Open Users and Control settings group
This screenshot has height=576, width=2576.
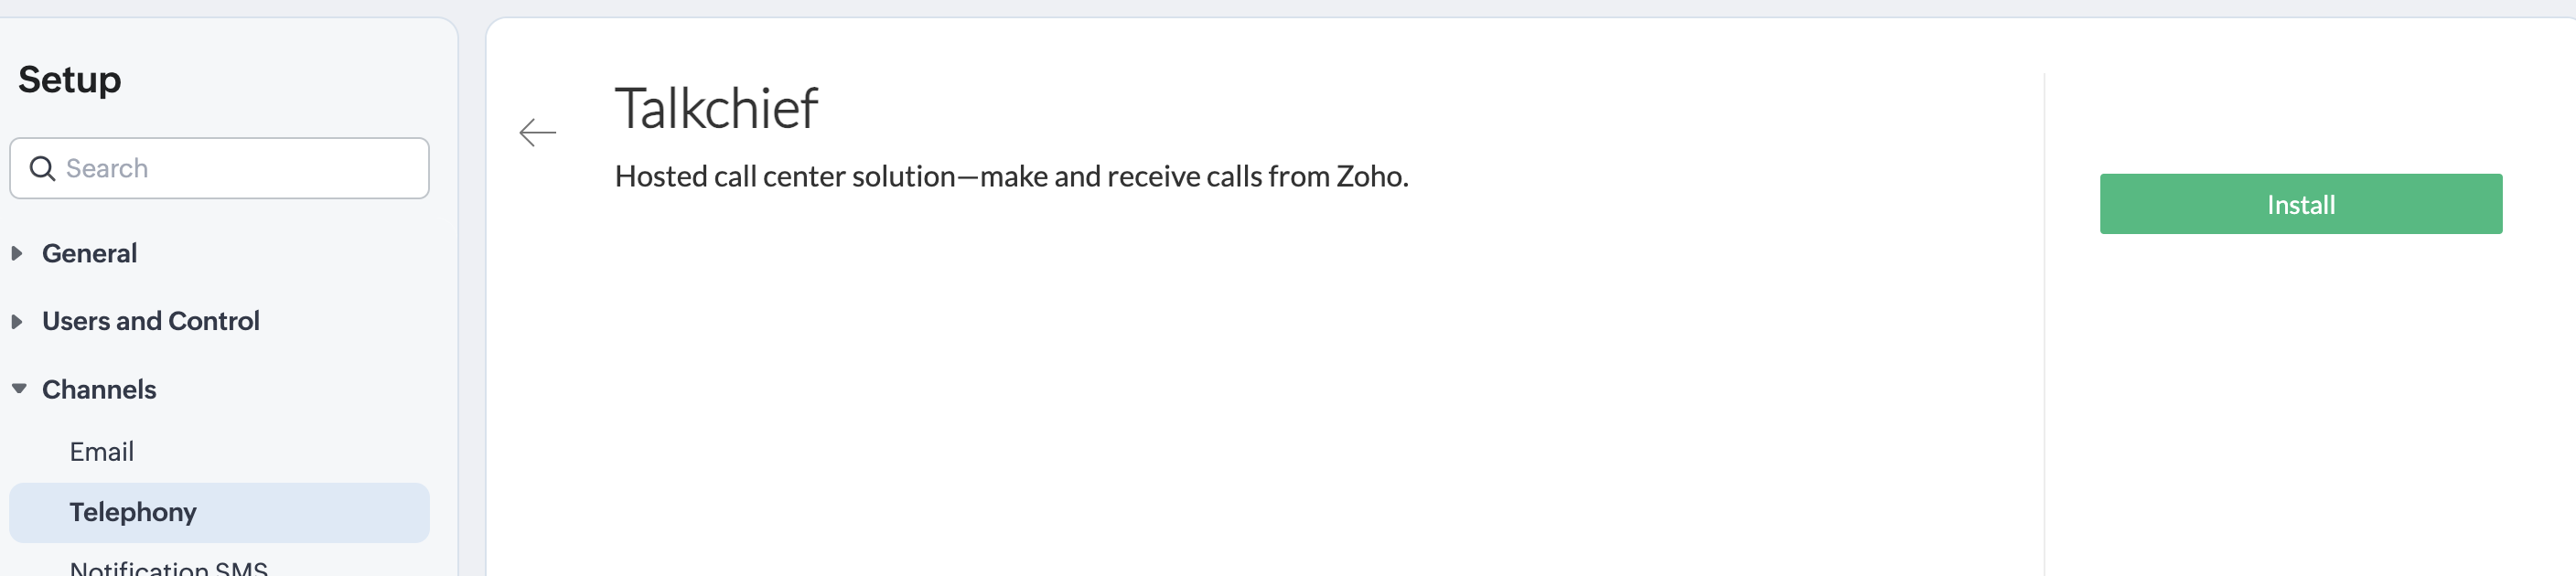(151, 321)
